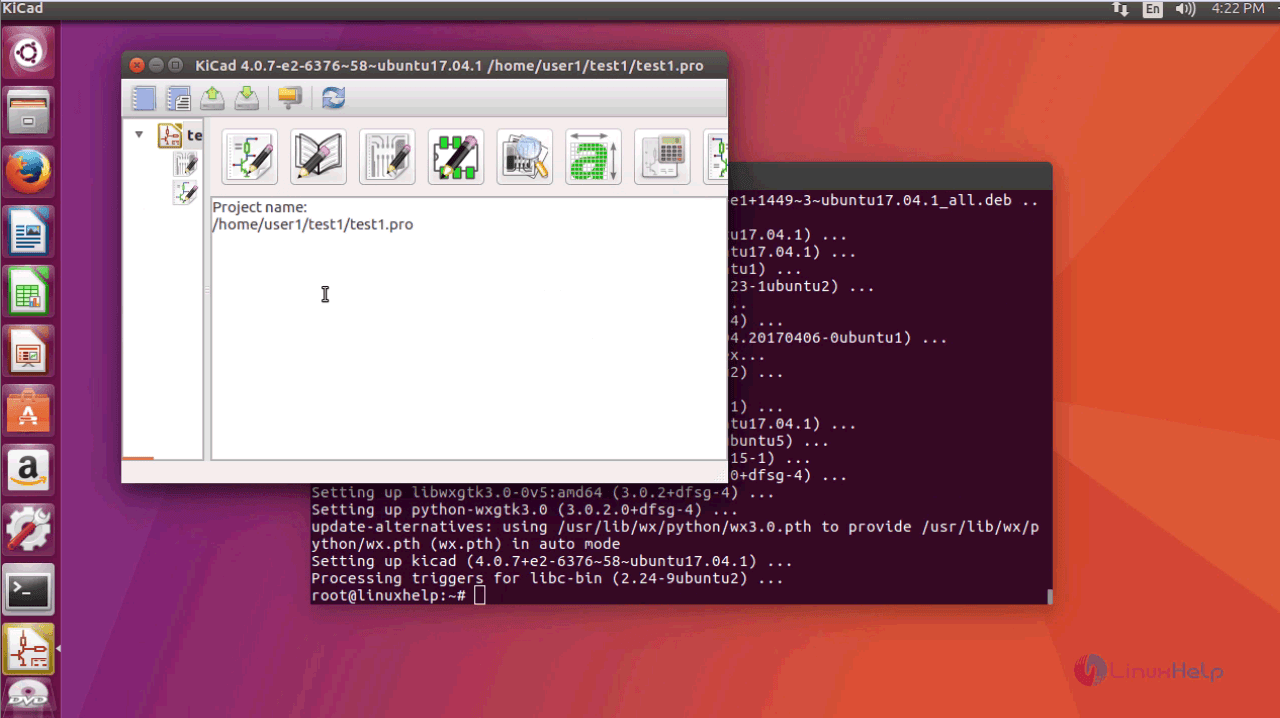Click the Open project icon with green up arrow
The image size is (1280, 718).
pos(213,97)
